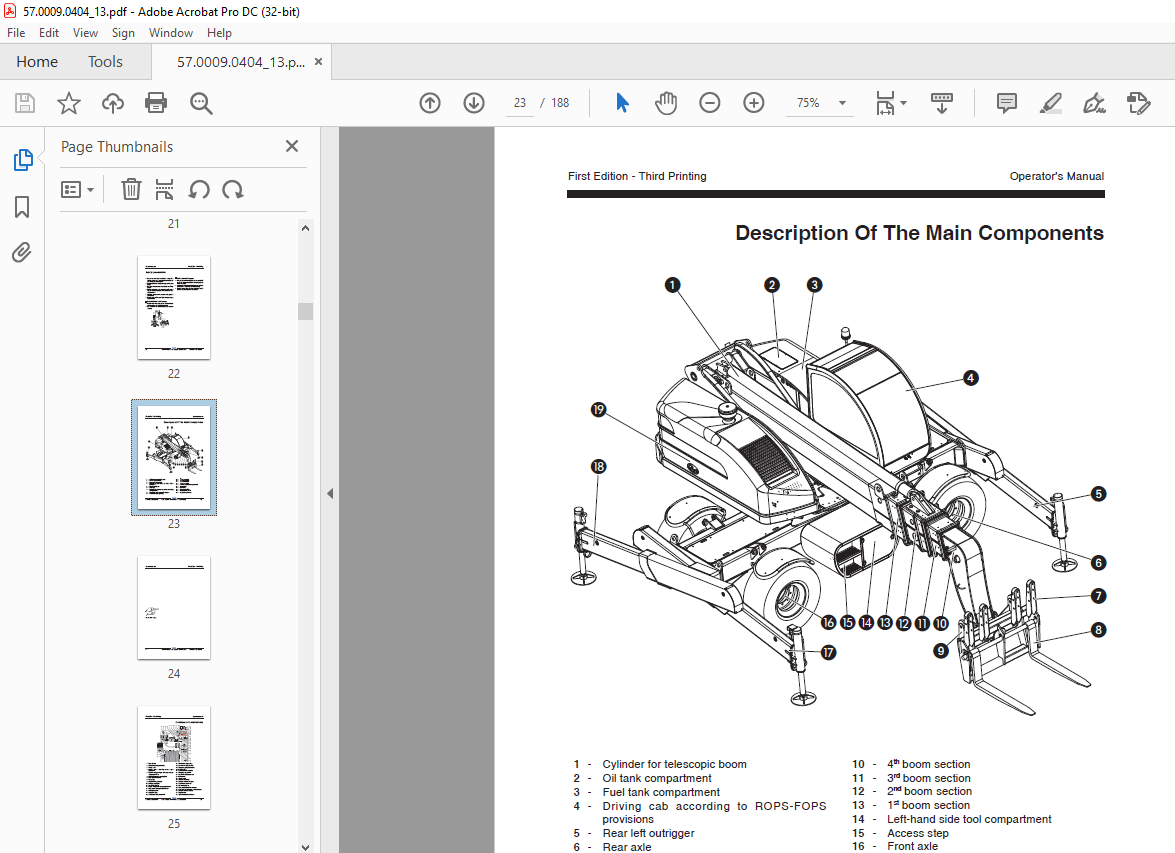Viewport: 1175px width, 853px height.
Task: Click 'Rear left outrigger' legend entry
Action: point(648,834)
